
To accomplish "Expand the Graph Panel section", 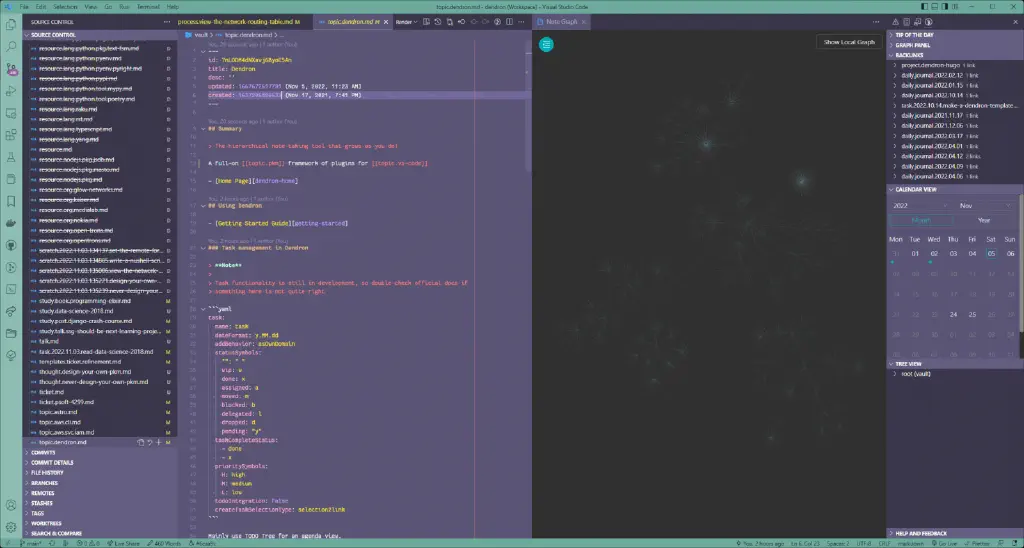I will tap(955, 45).
